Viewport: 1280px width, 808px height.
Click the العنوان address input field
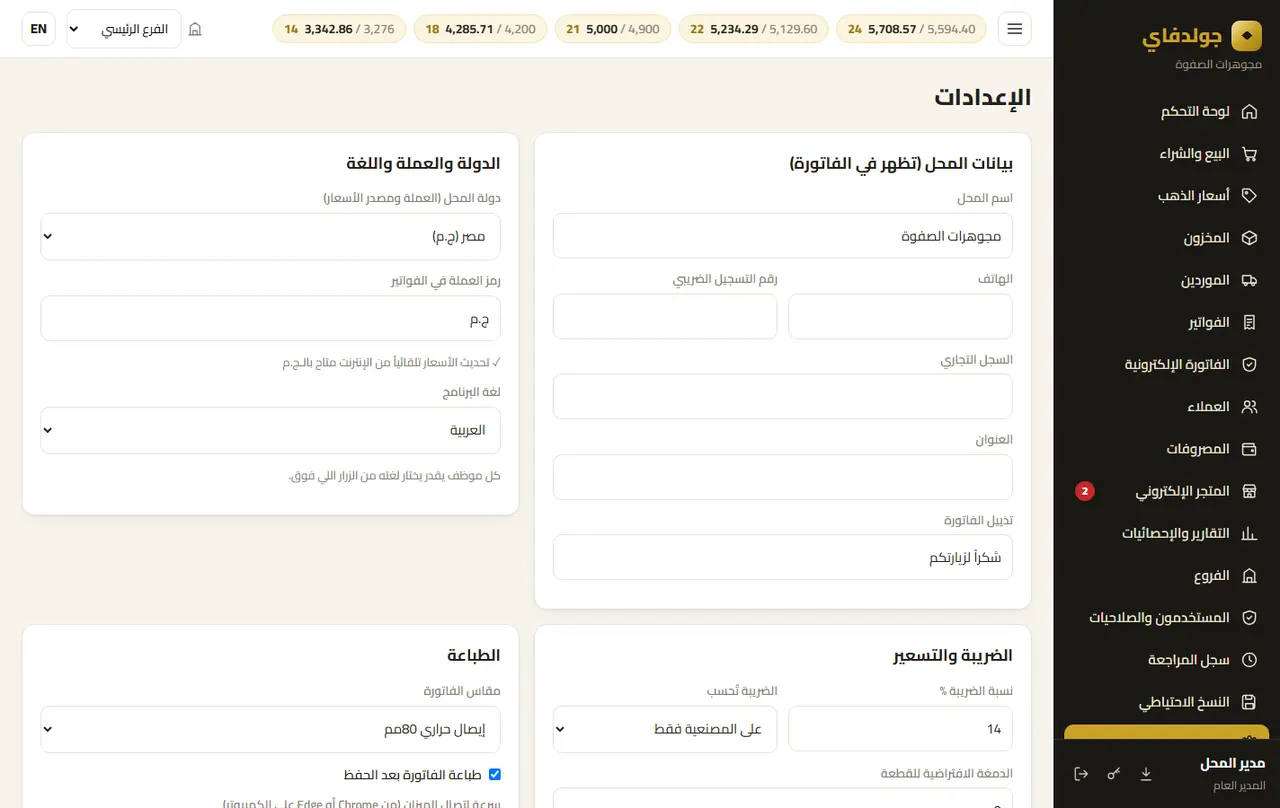click(783, 477)
